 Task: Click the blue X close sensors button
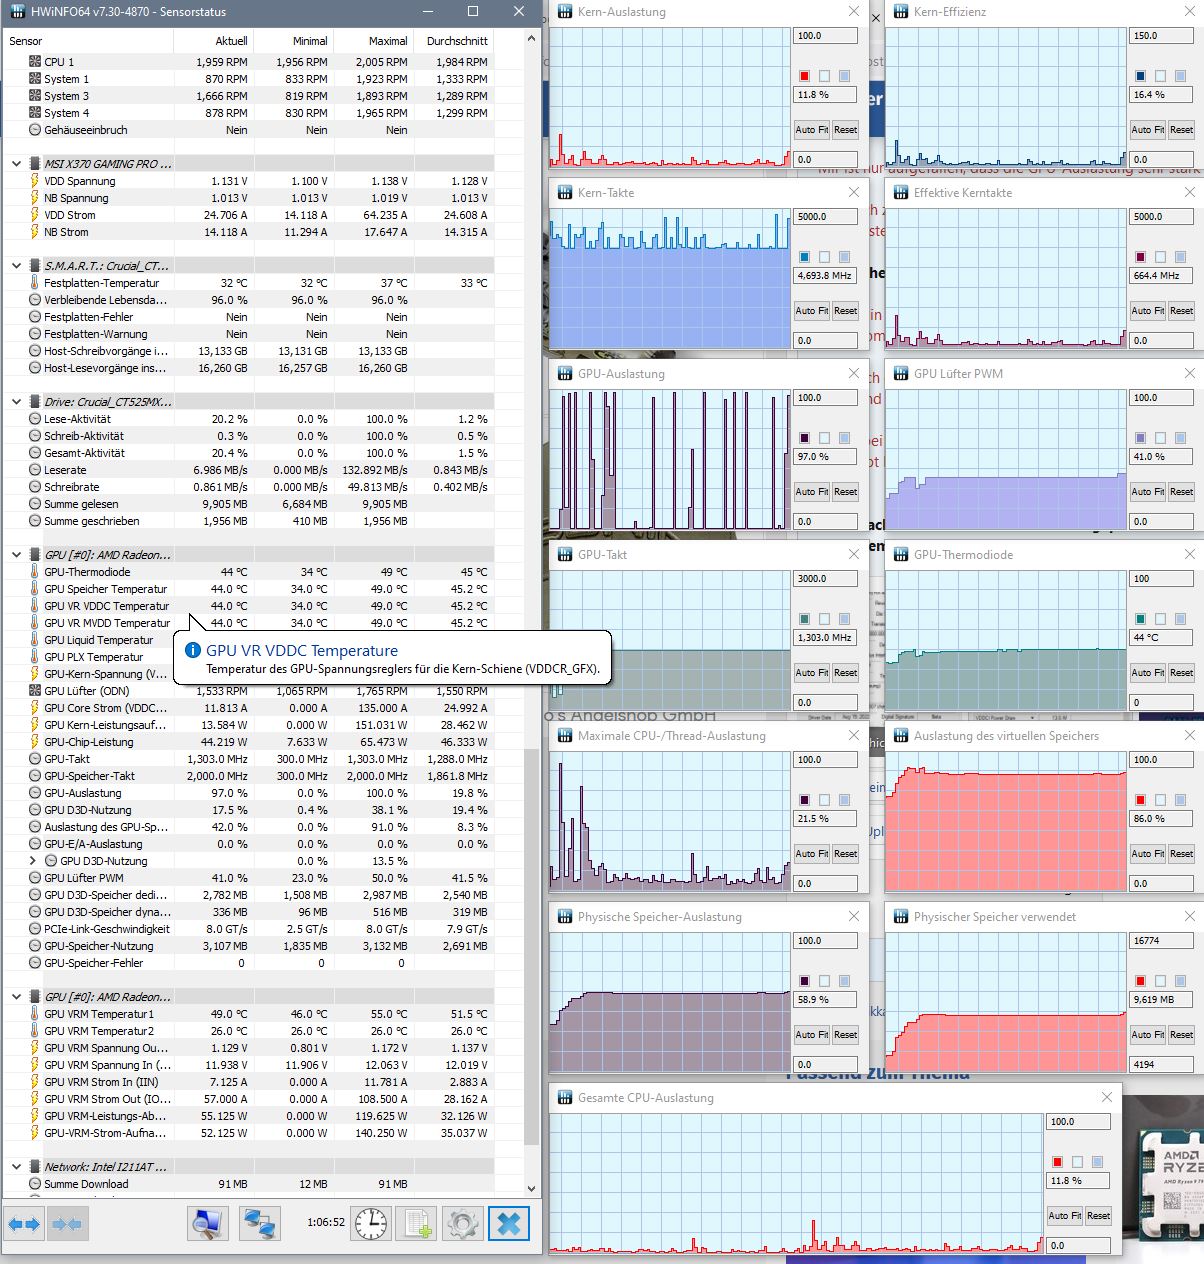coord(508,1223)
